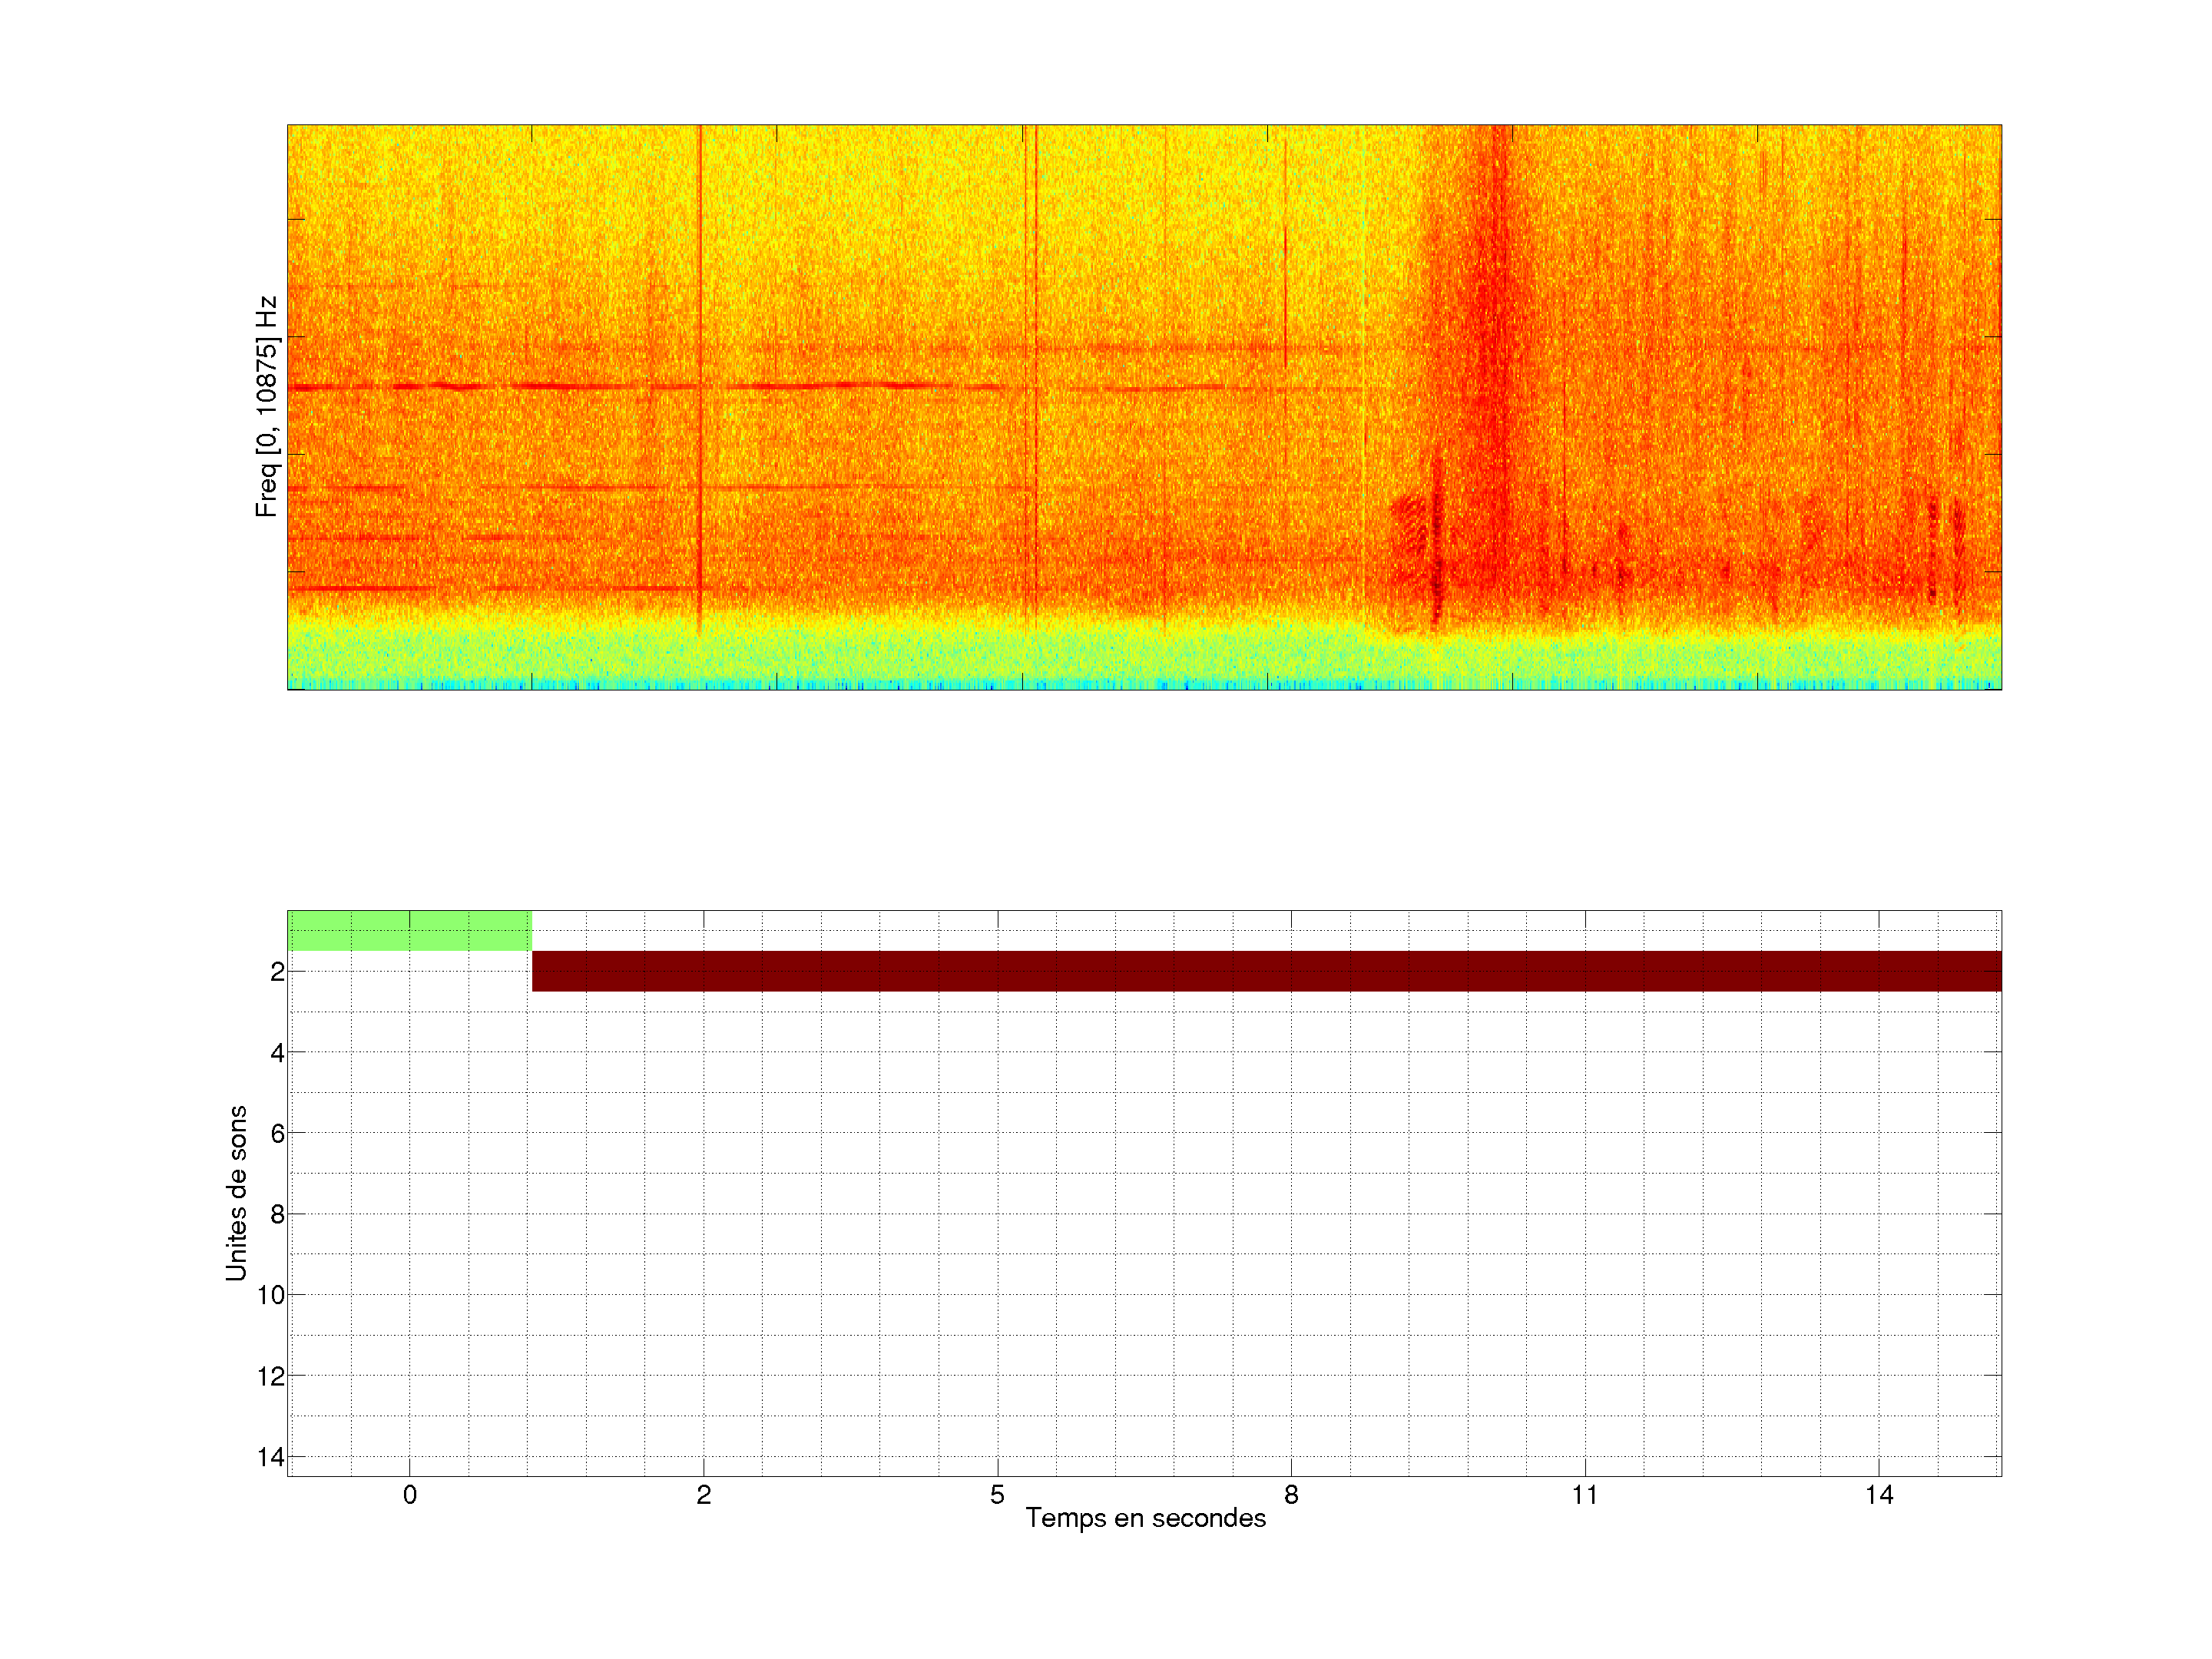Click the y-axis tick label '4'

(277, 1053)
